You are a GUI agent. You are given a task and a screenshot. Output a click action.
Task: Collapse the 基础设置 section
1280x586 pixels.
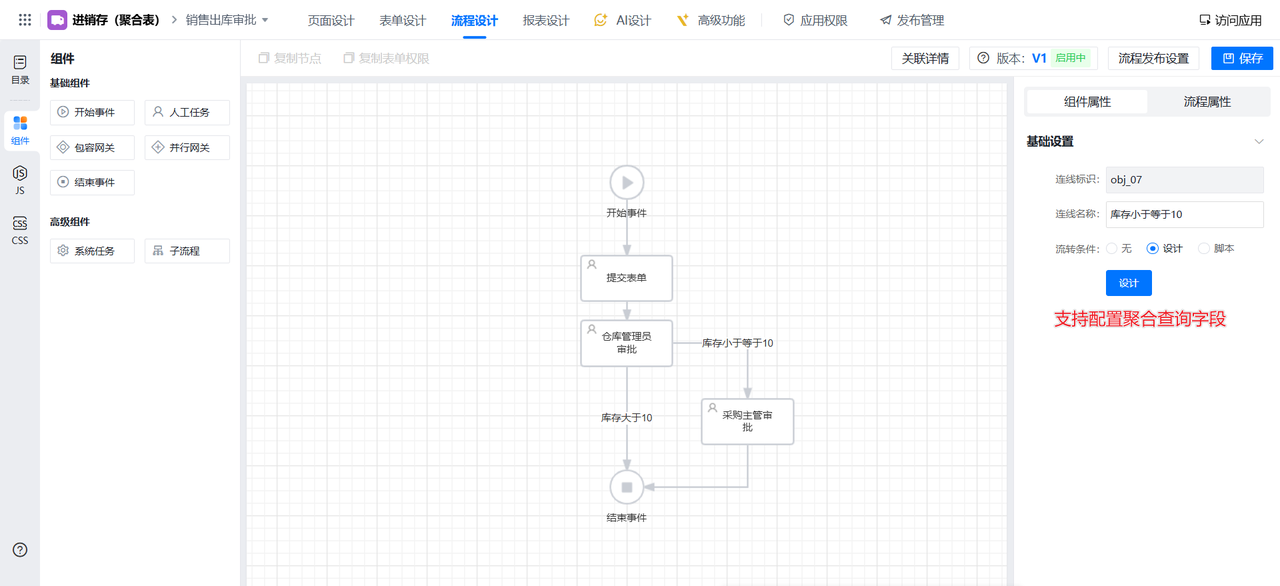pos(1258,142)
